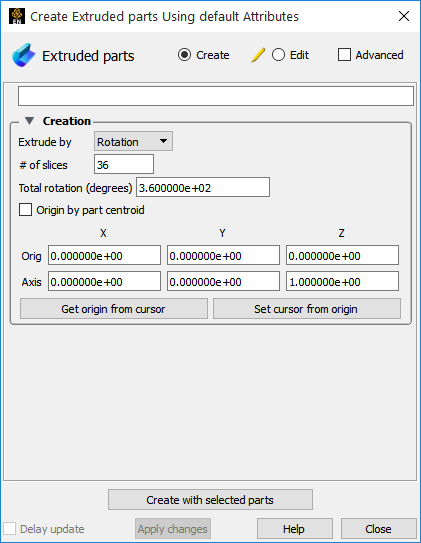Click the # of slices label
The height and width of the screenshot is (543, 421).
[x=43, y=165]
